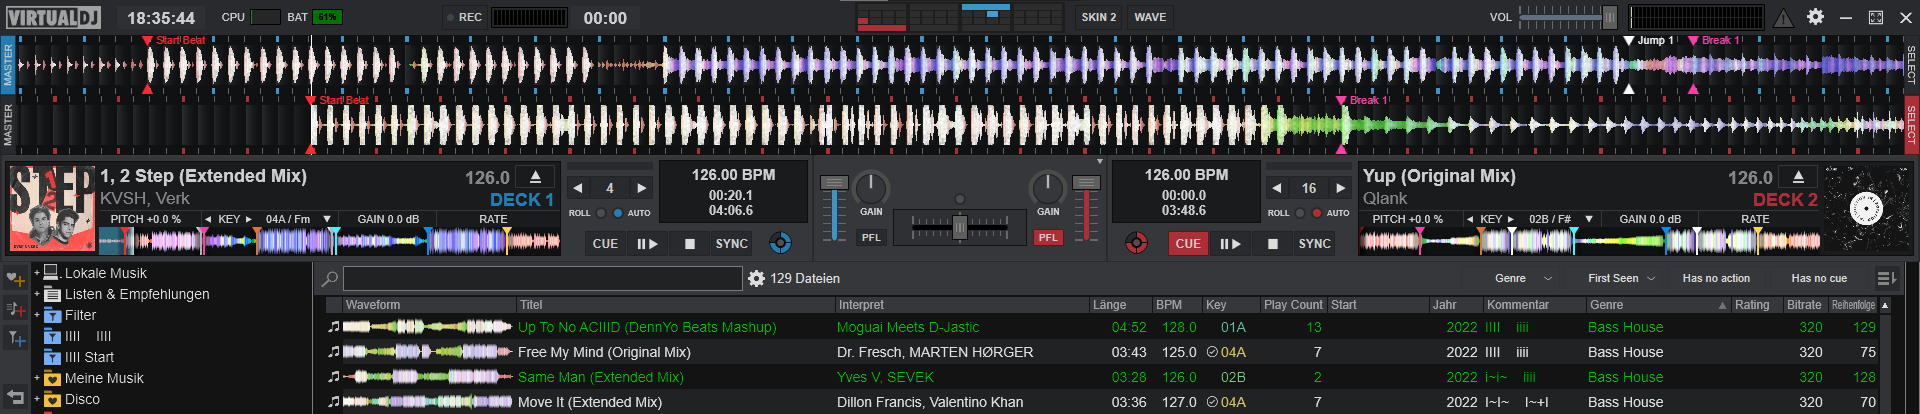Toggle blue PFL headphone cue for Deck 1
Viewport: 1920px width, 414px height.
point(871,237)
